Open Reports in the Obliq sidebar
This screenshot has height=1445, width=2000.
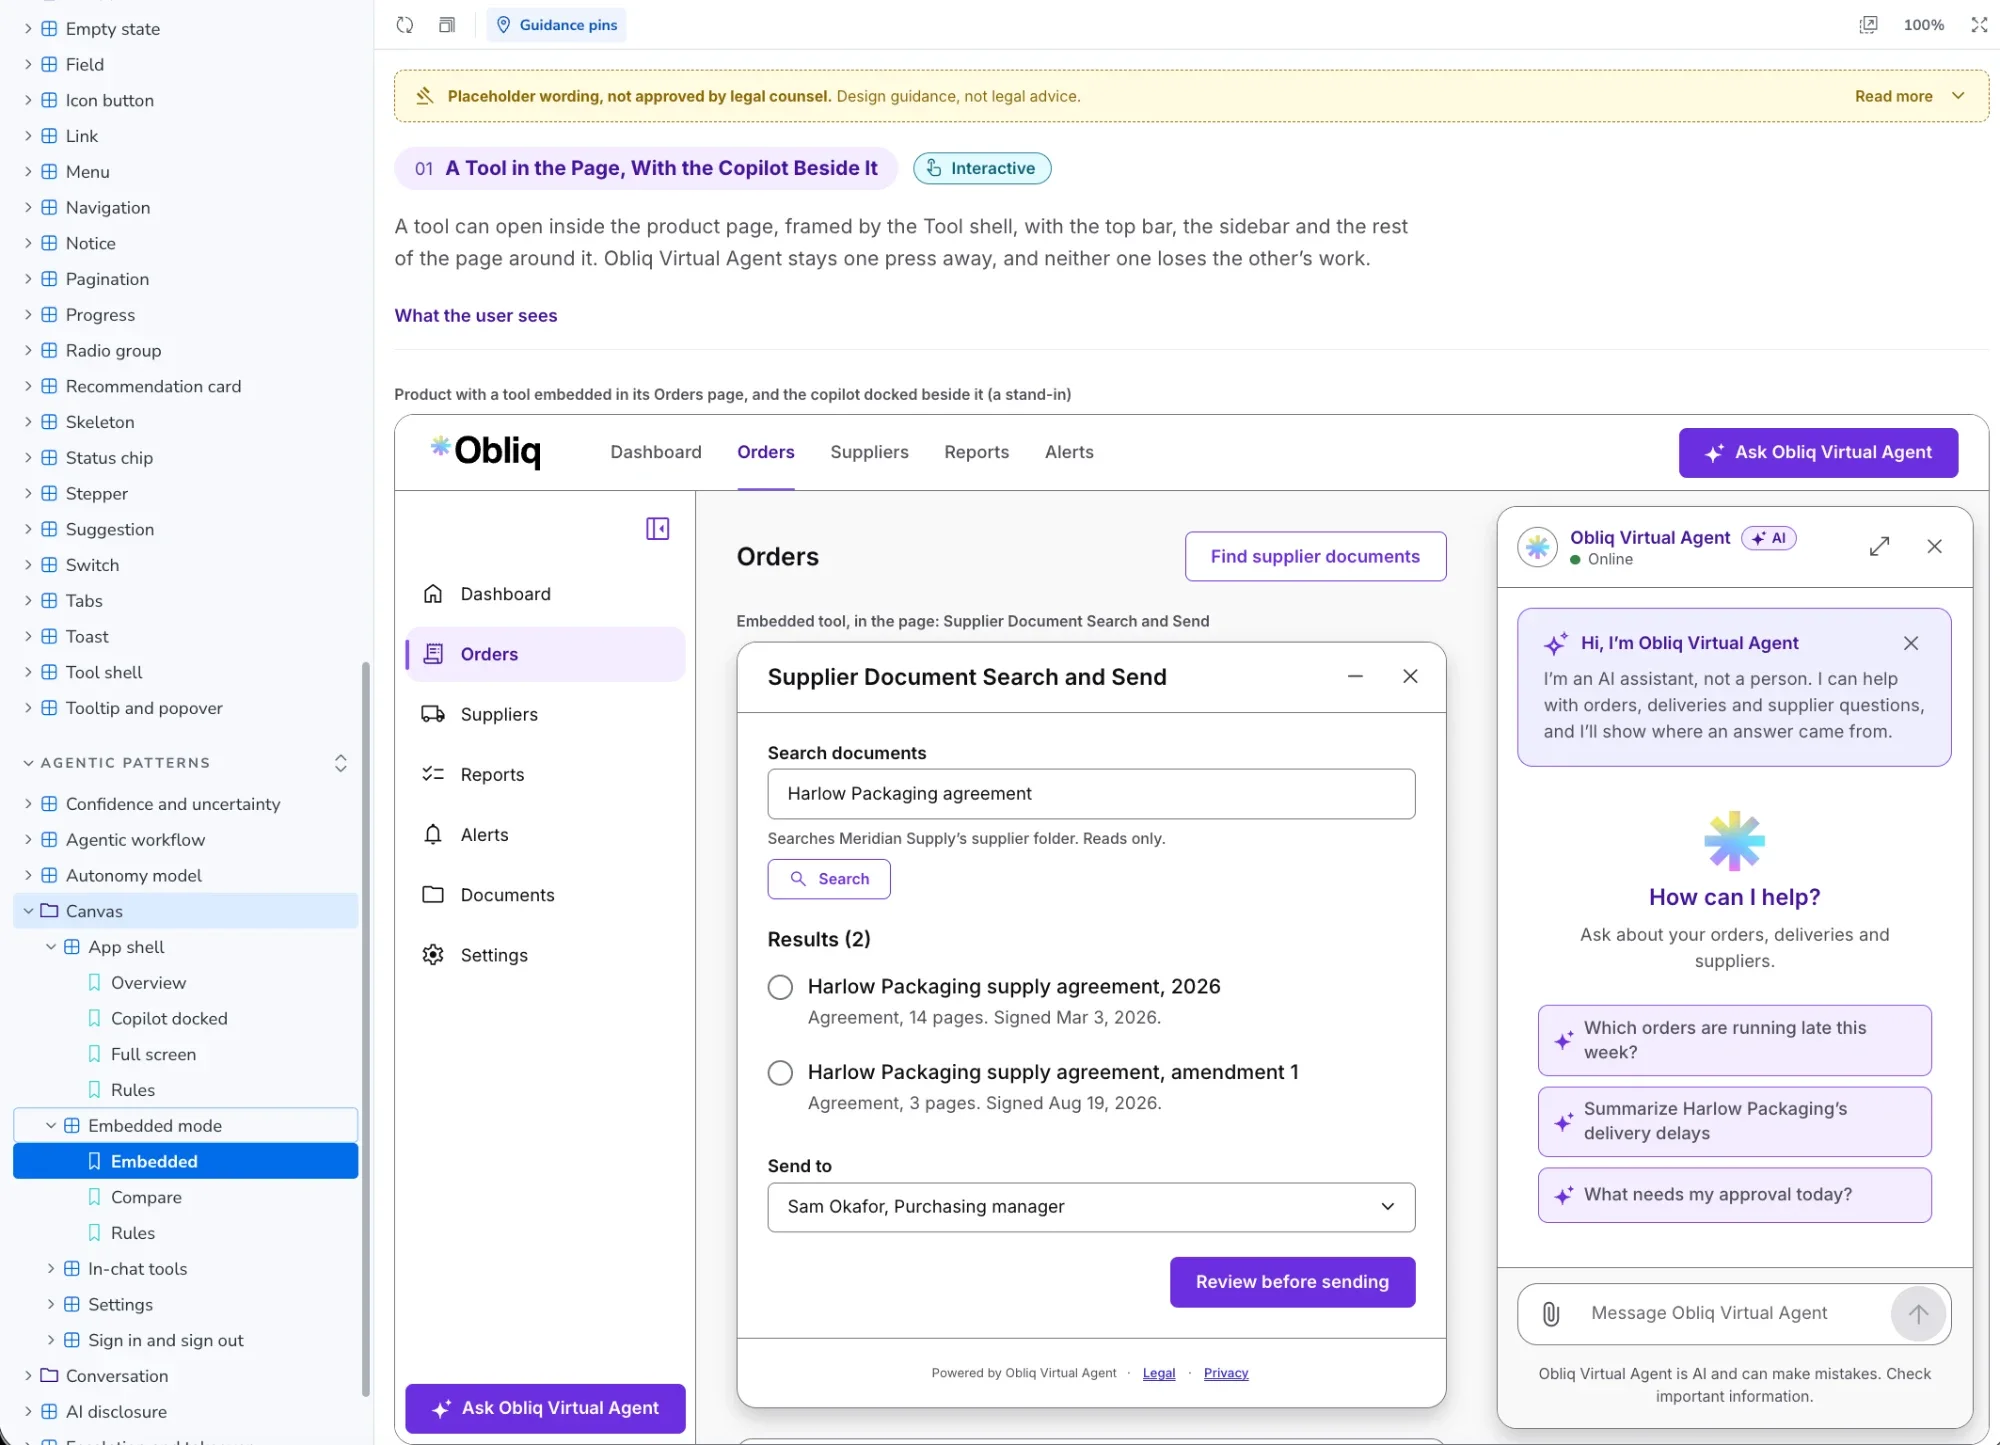(x=546, y=774)
